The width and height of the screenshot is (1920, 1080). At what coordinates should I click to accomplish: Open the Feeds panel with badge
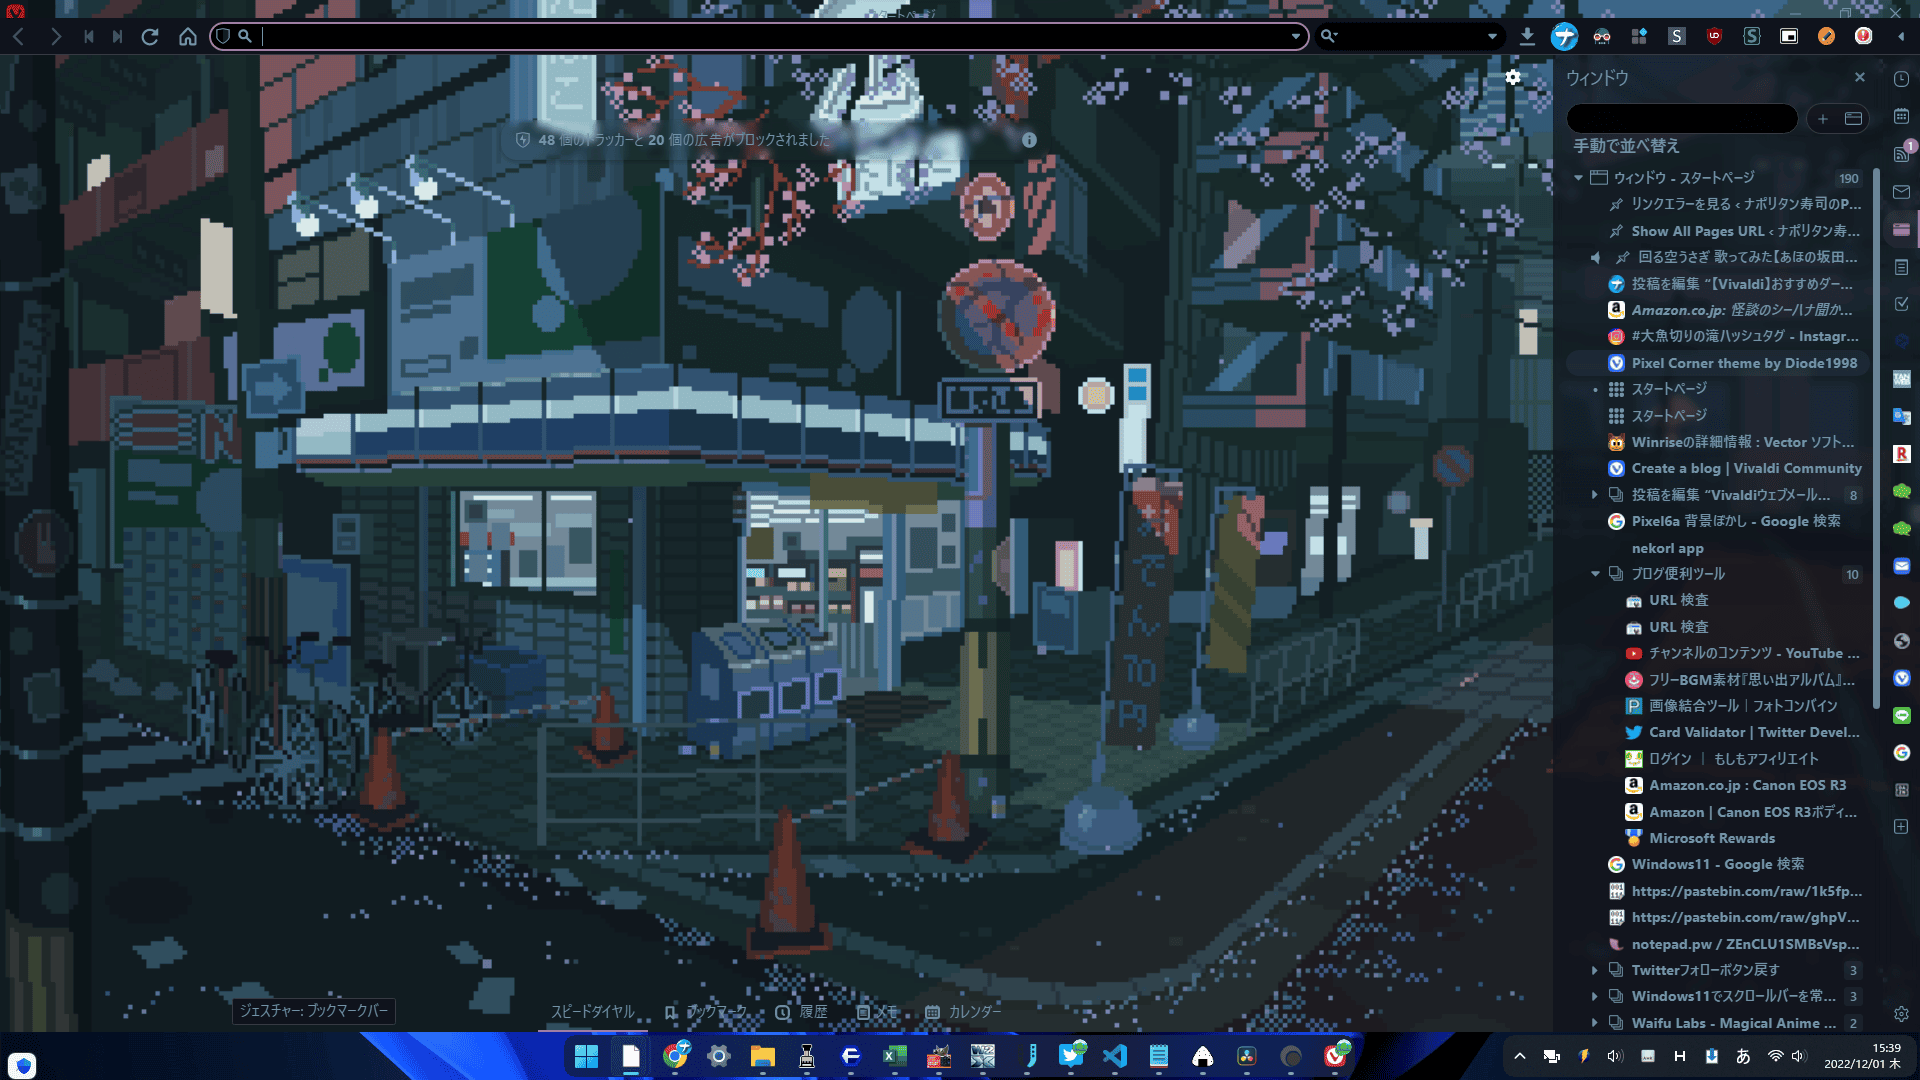[x=1901, y=154]
